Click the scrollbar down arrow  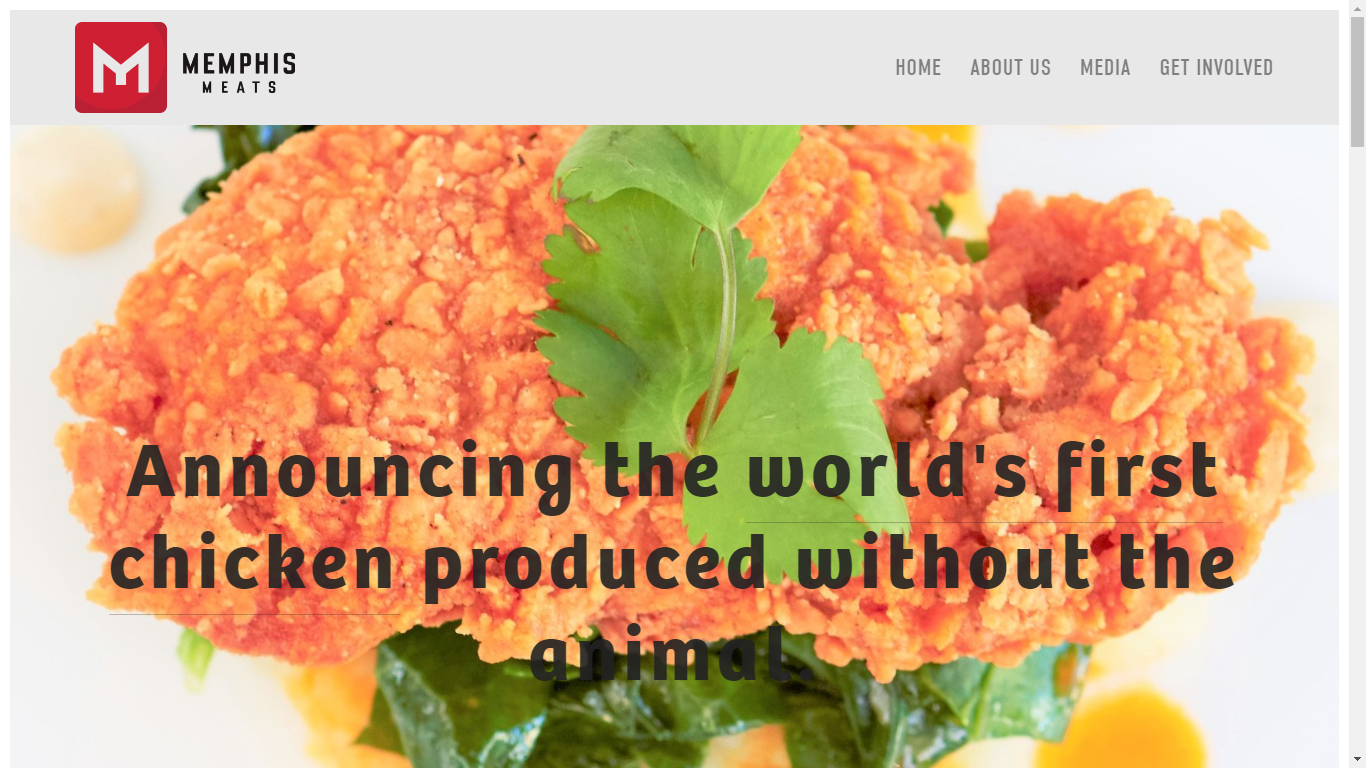pyautogui.click(x=1357, y=760)
